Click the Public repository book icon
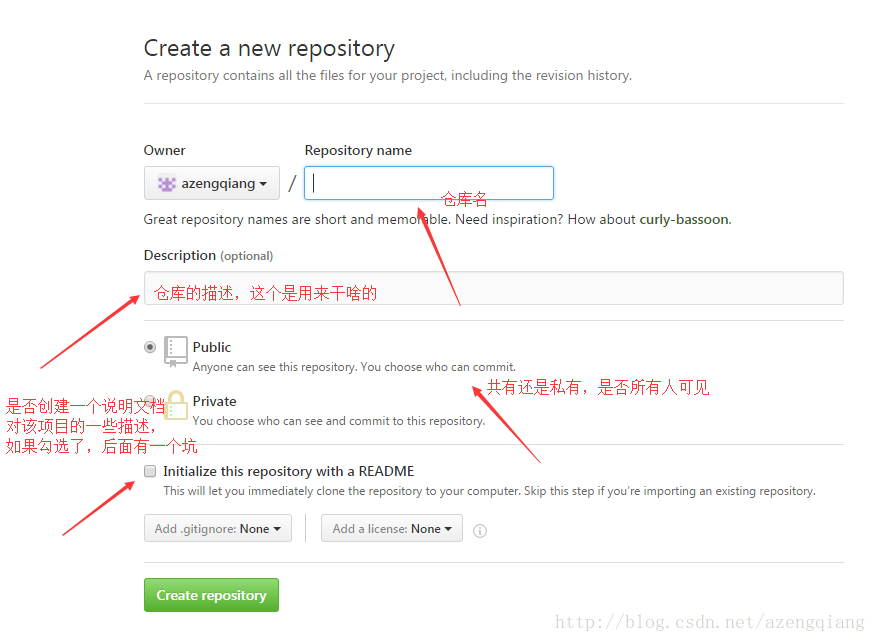Image resolution: width=876 pixels, height=642 pixels. 175,351
